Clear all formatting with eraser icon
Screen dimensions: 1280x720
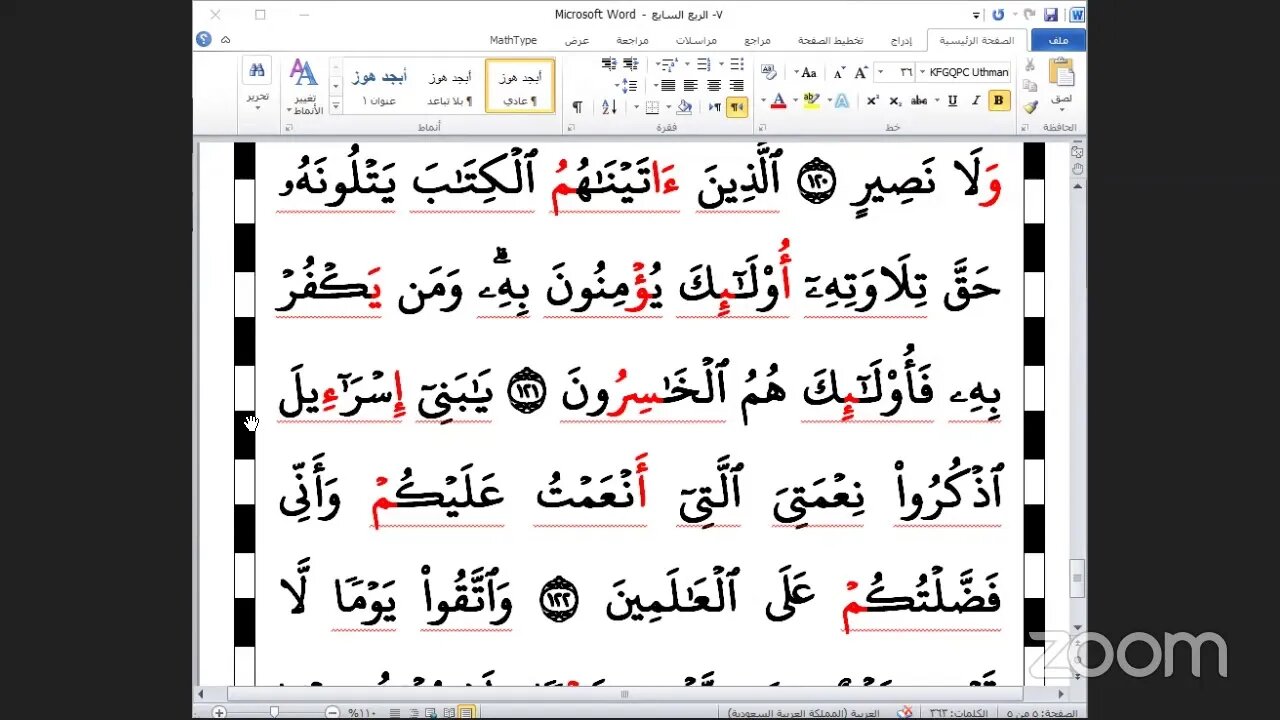pos(769,72)
